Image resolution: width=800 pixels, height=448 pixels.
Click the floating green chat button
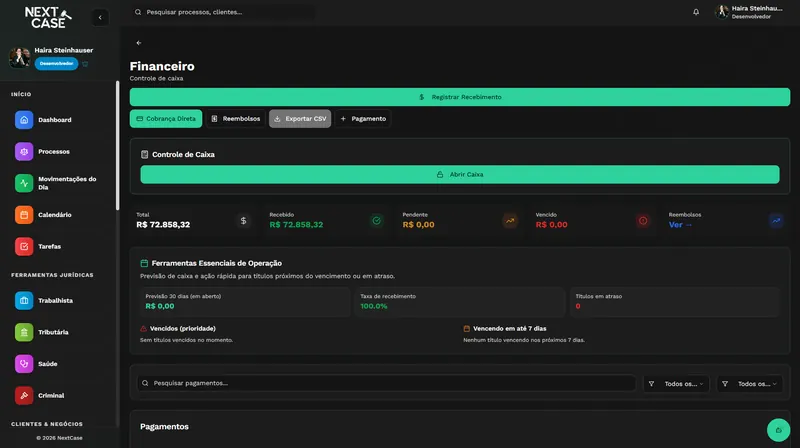tap(778, 430)
